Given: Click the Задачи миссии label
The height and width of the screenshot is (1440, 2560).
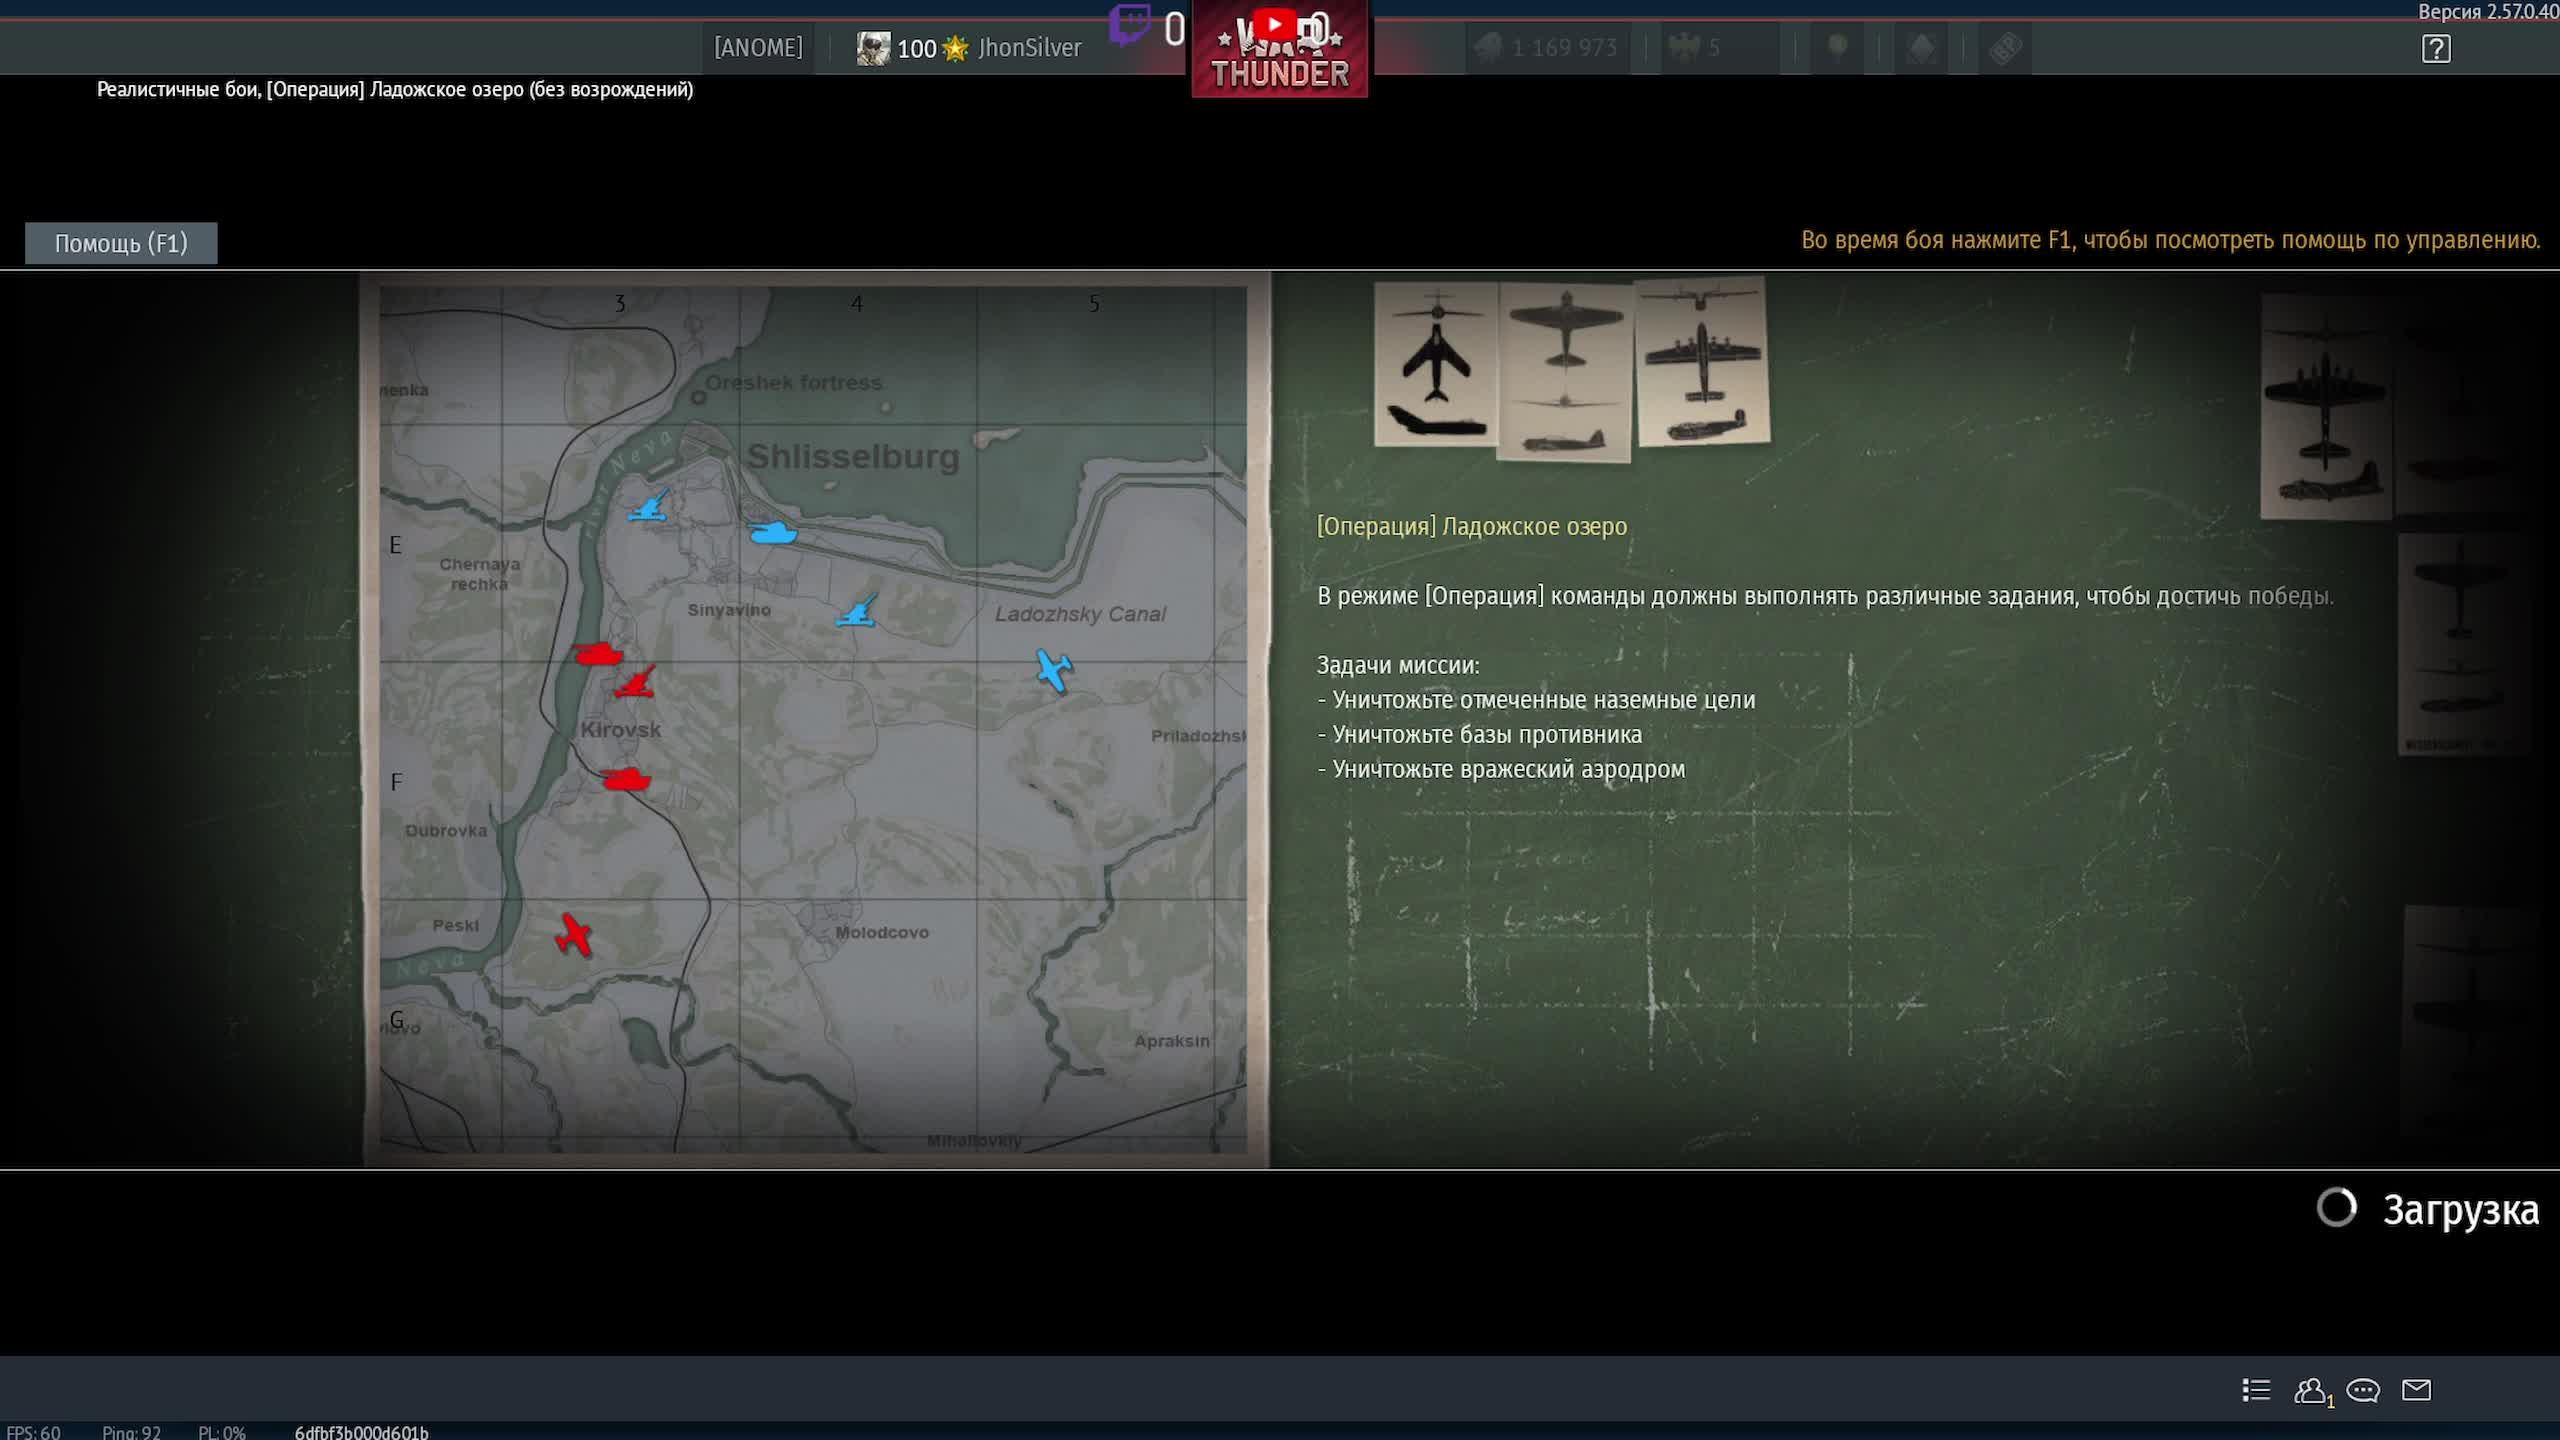Looking at the screenshot, I should tap(1398, 665).
